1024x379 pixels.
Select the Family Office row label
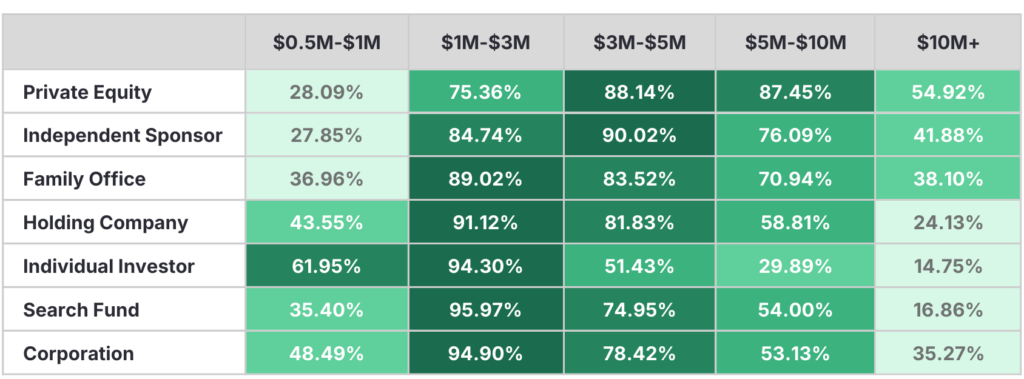[x=84, y=179]
